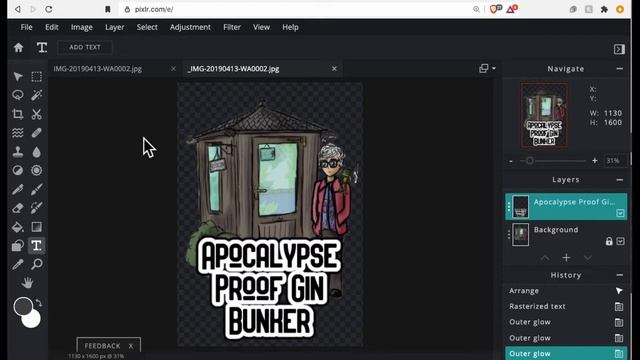Zoom in with navigator plus button
The height and width of the screenshot is (360, 640).
point(595,161)
